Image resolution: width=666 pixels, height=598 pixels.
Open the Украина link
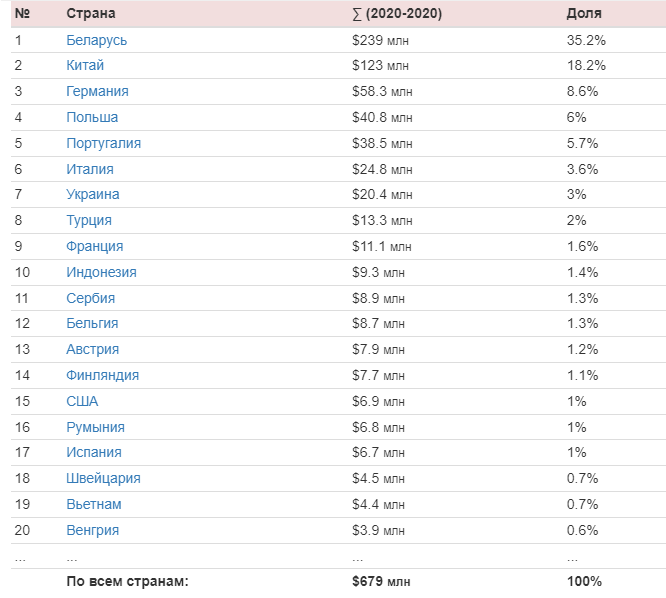point(93,195)
